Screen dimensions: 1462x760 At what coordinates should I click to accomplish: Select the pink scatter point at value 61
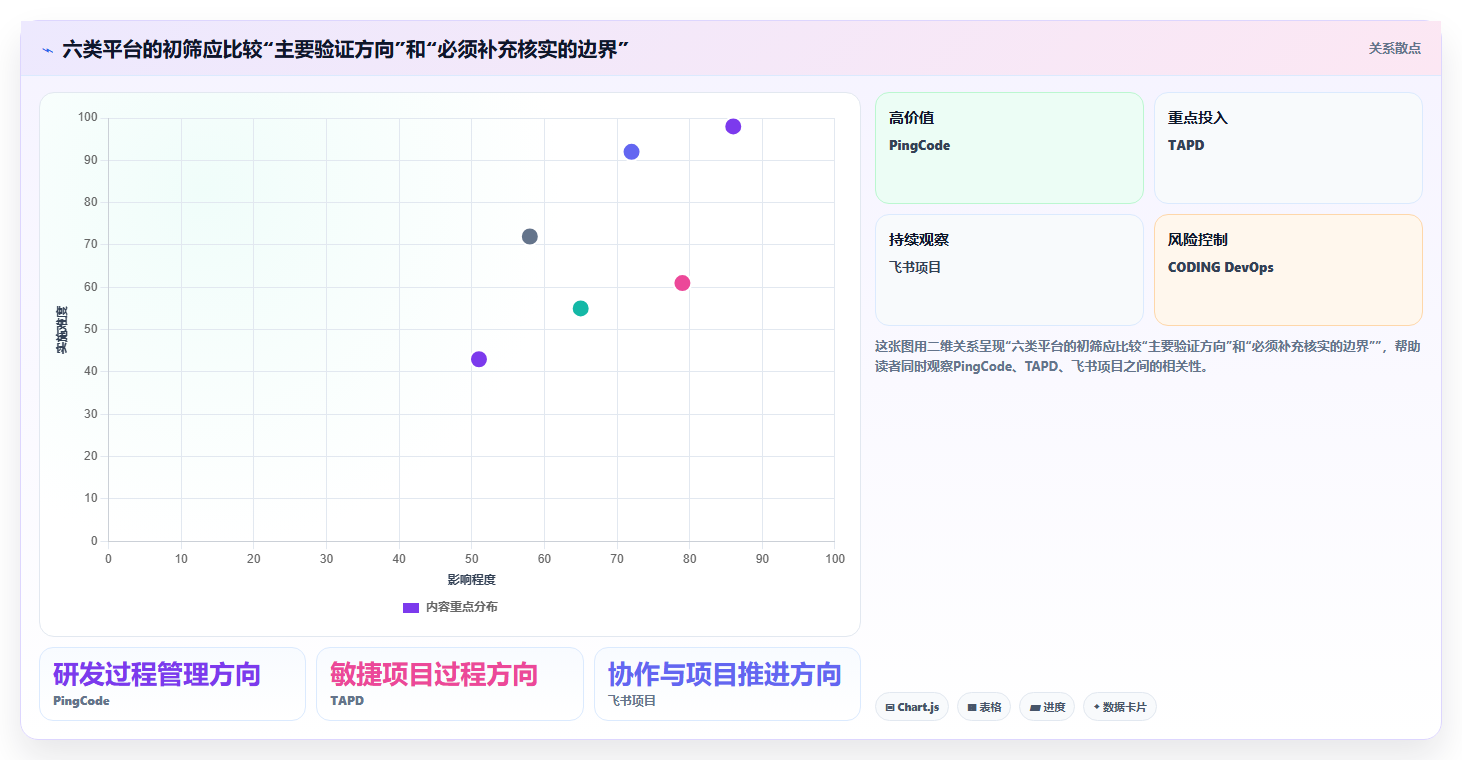tap(682, 283)
